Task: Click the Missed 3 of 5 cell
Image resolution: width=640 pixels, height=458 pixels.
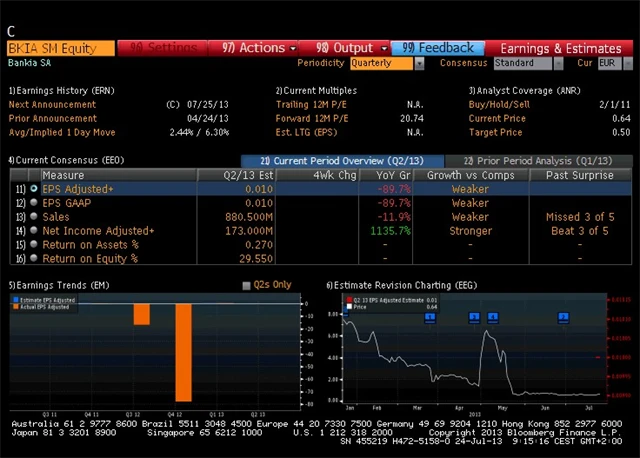Action: pos(580,217)
